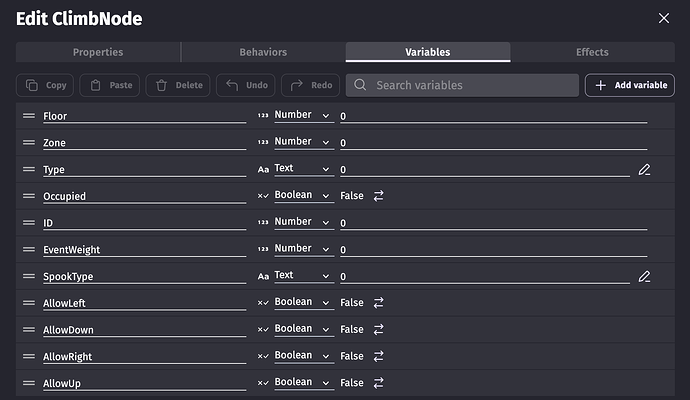
Task: Edit the Floor variable value field
Action: (493, 116)
